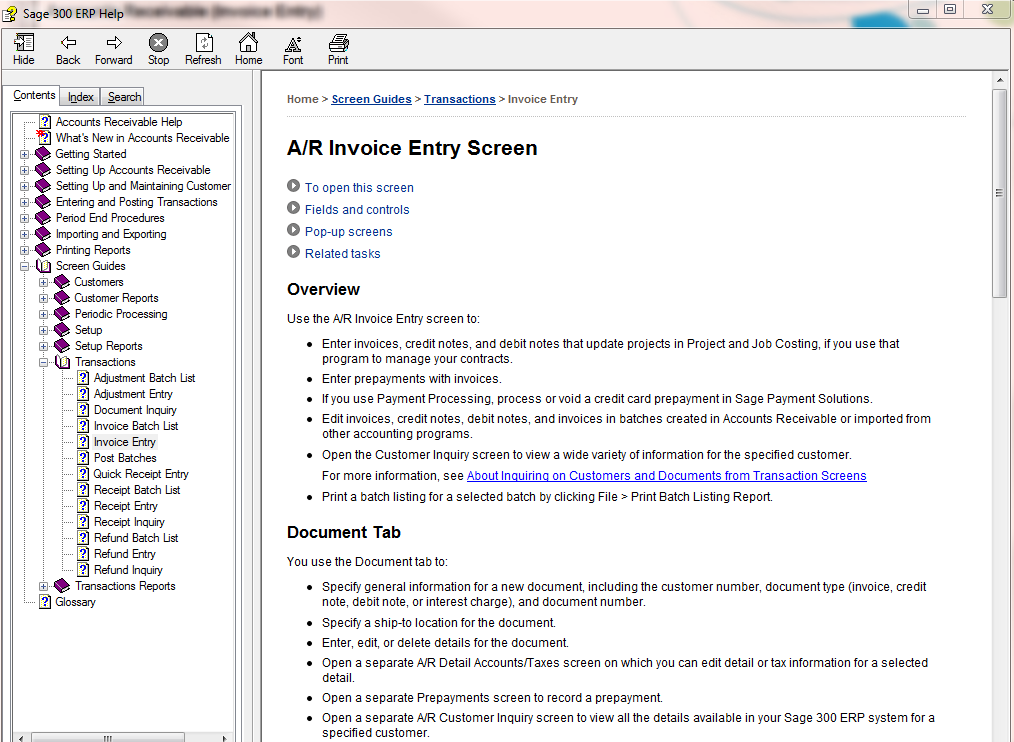Switch to the Index tab
This screenshot has height=742, width=1014.
pyautogui.click(x=81, y=97)
